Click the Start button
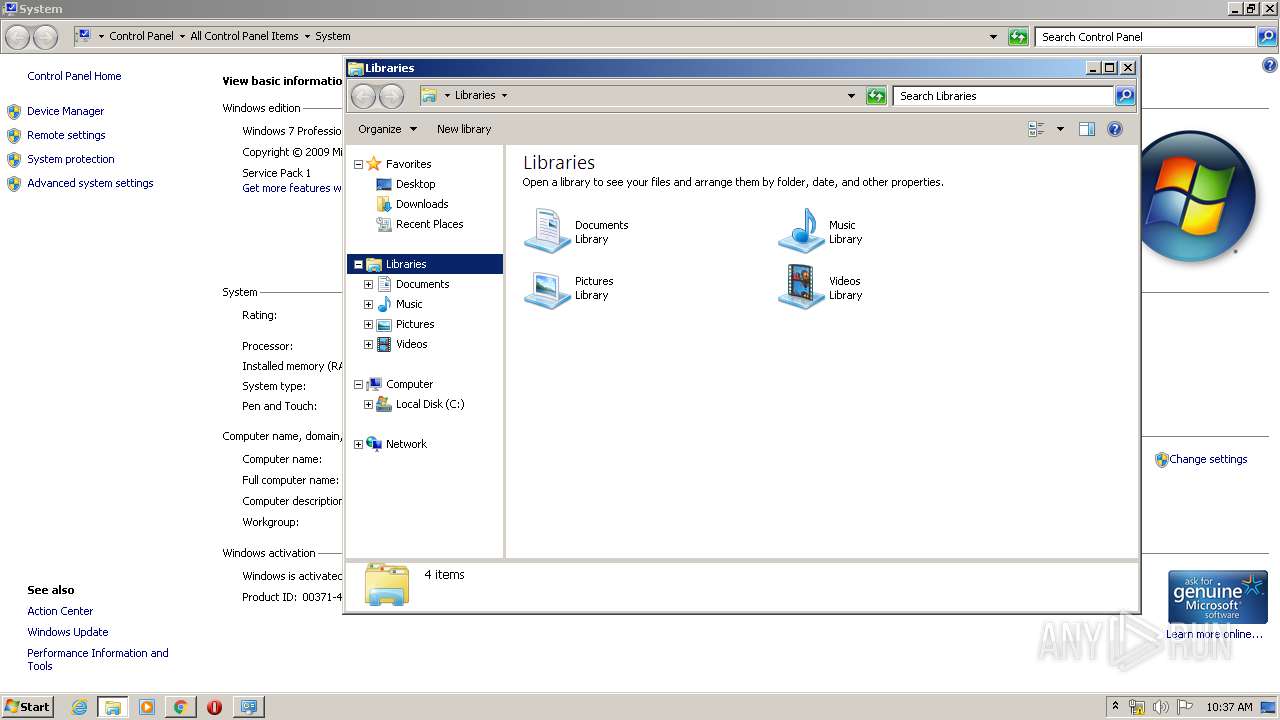The width and height of the screenshot is (1280, 720). (27, 707)
